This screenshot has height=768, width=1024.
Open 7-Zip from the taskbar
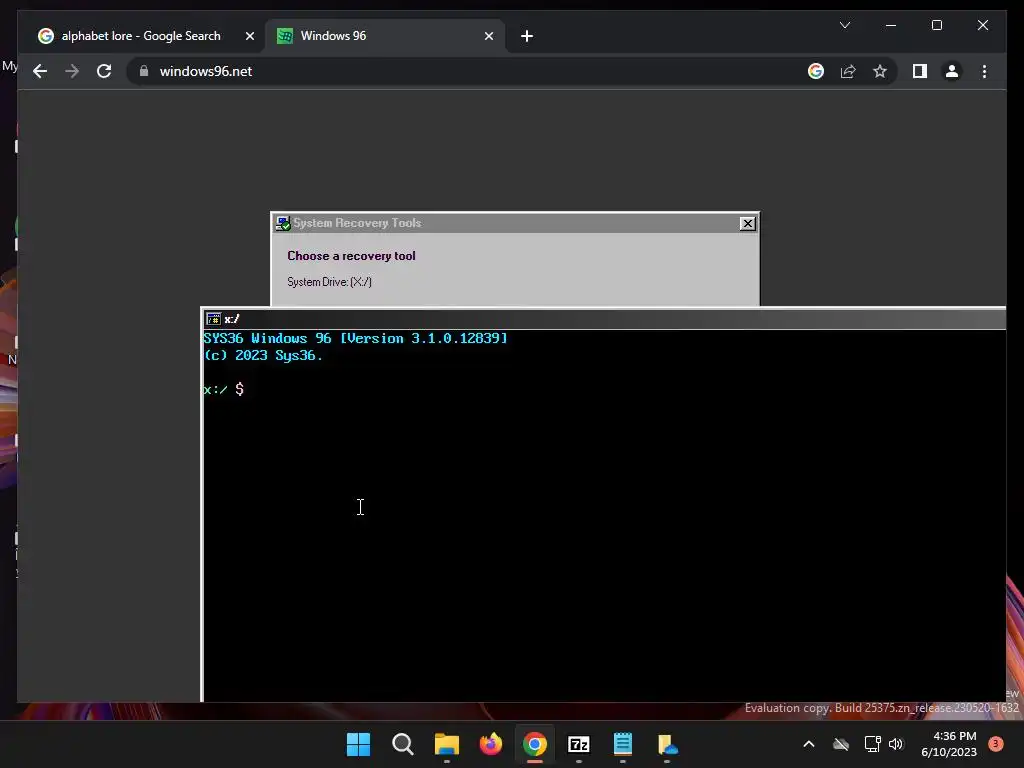coord(579,744)
